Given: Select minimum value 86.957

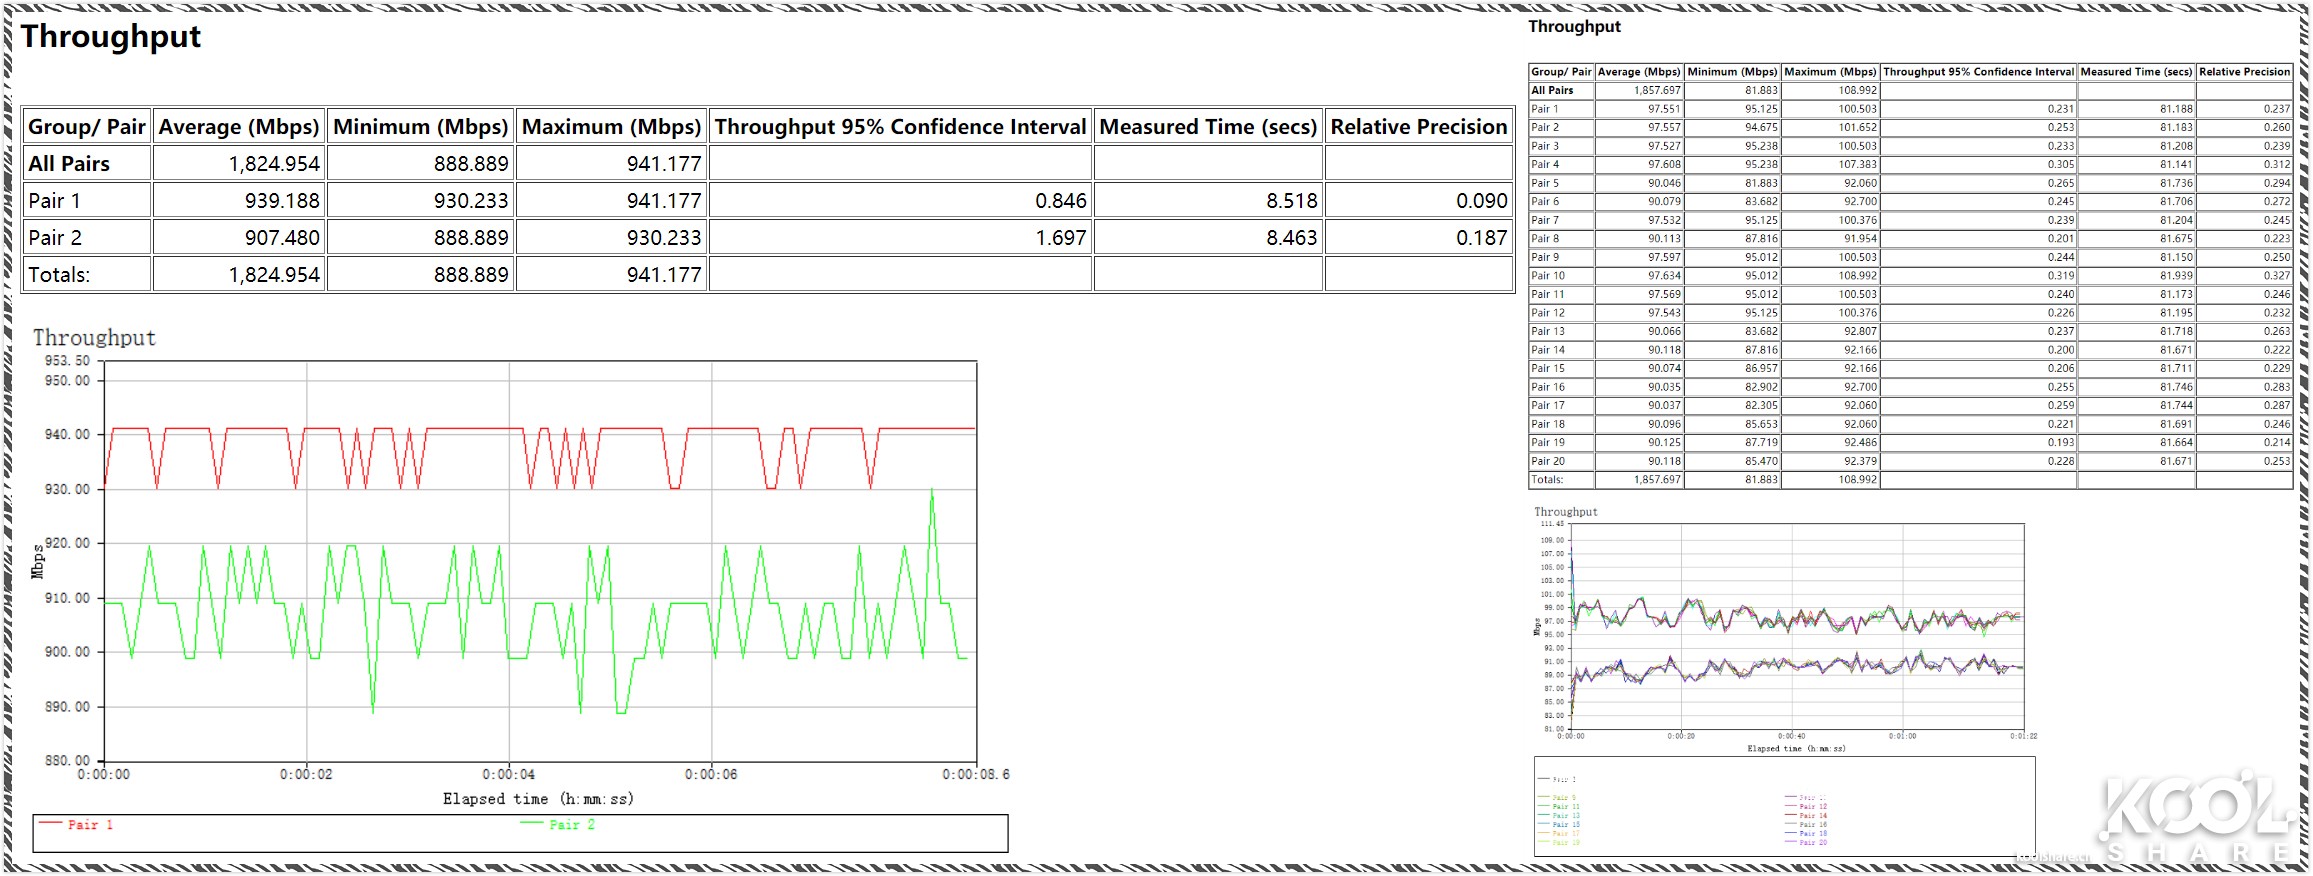Looking at the screenshot, I should pos(1761,369).
